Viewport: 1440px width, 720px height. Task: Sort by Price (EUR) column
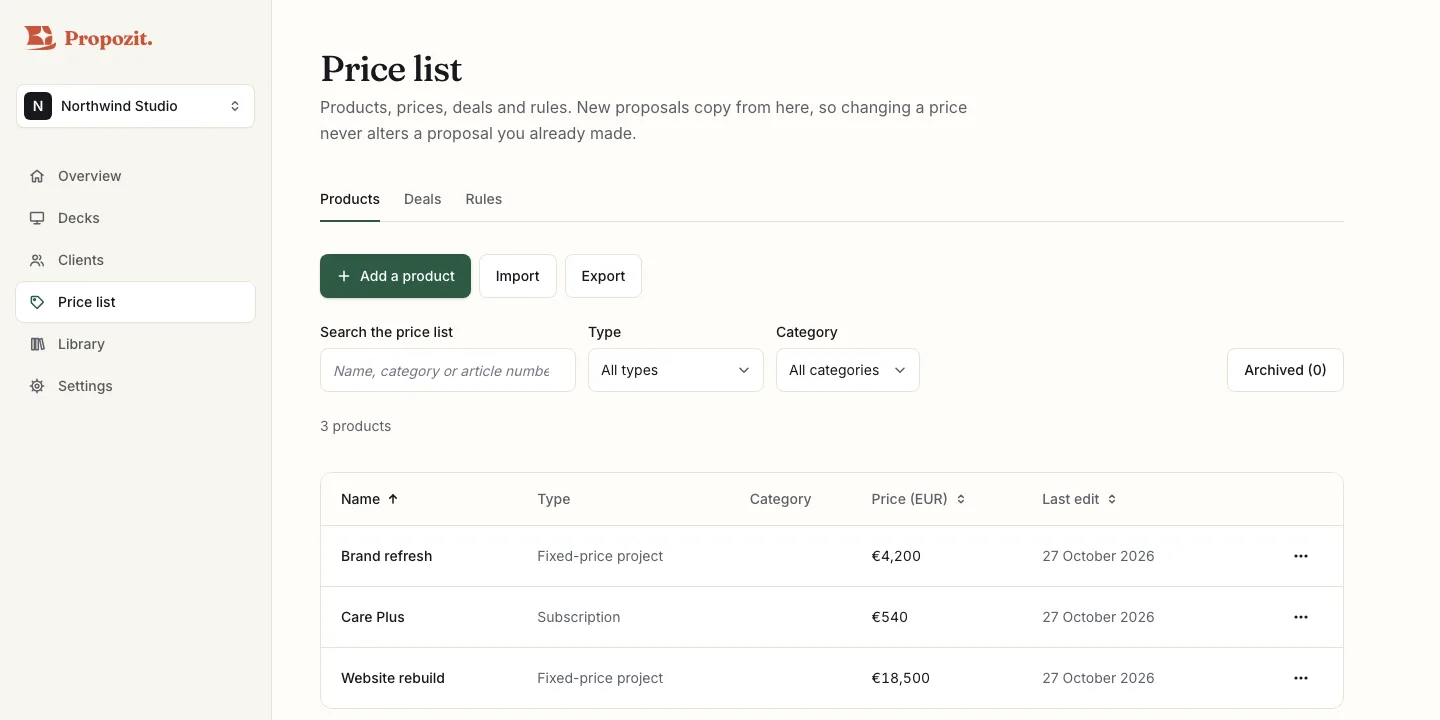[918, 499]
